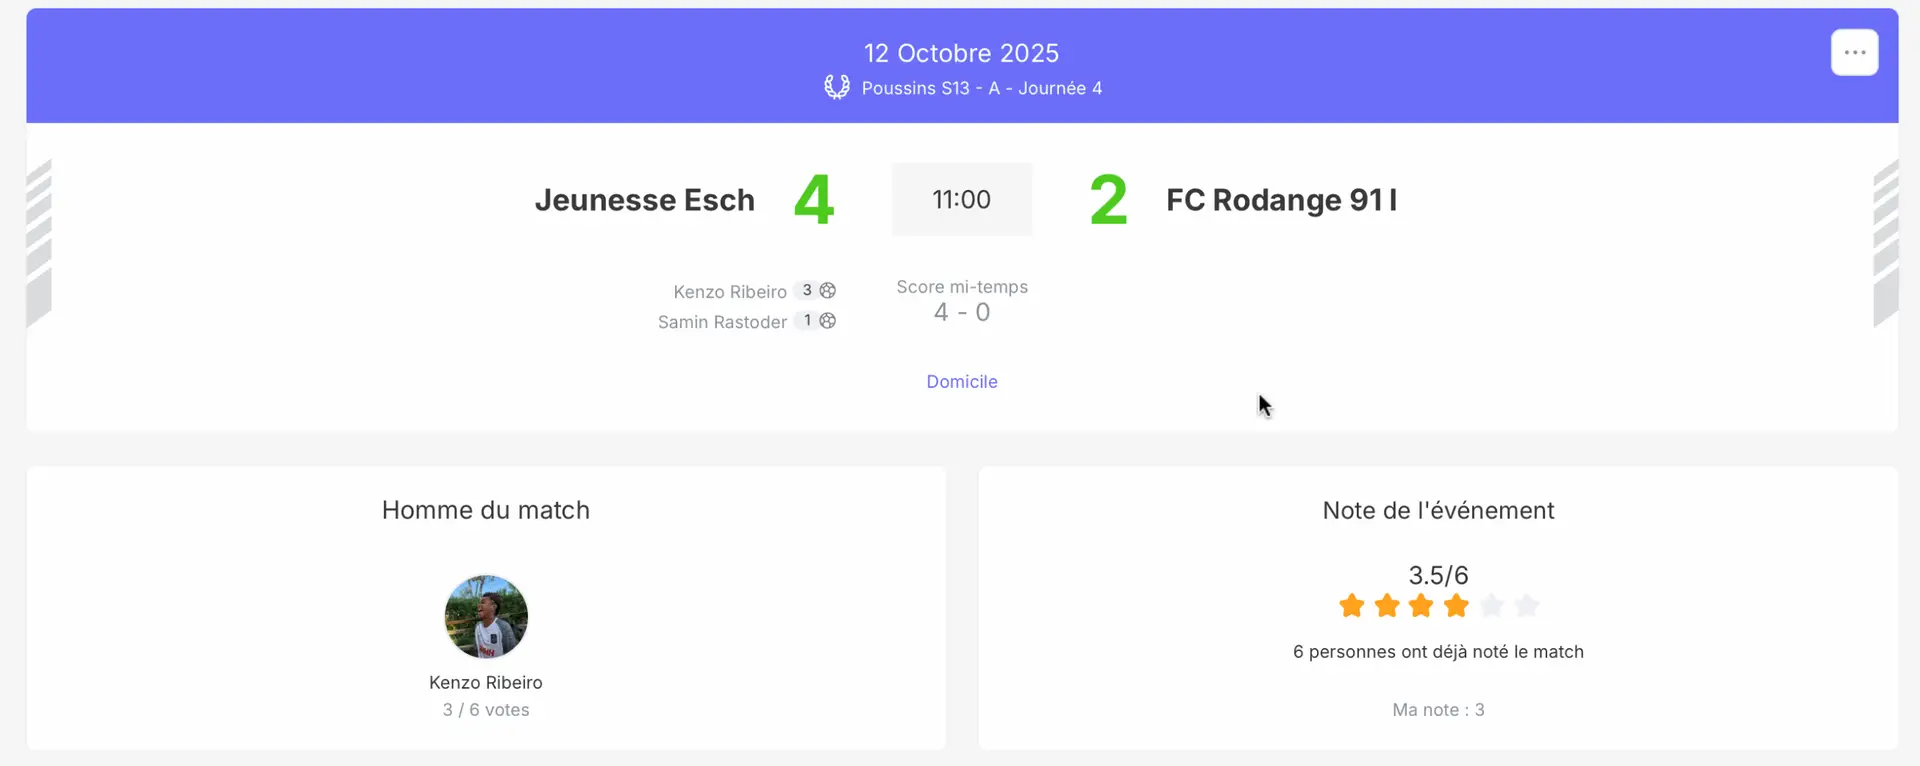Viewport: 1920px width, 766px height.
Task: Click soccer ball icon beside Samin Rastoder's goal
Action: 828,321
